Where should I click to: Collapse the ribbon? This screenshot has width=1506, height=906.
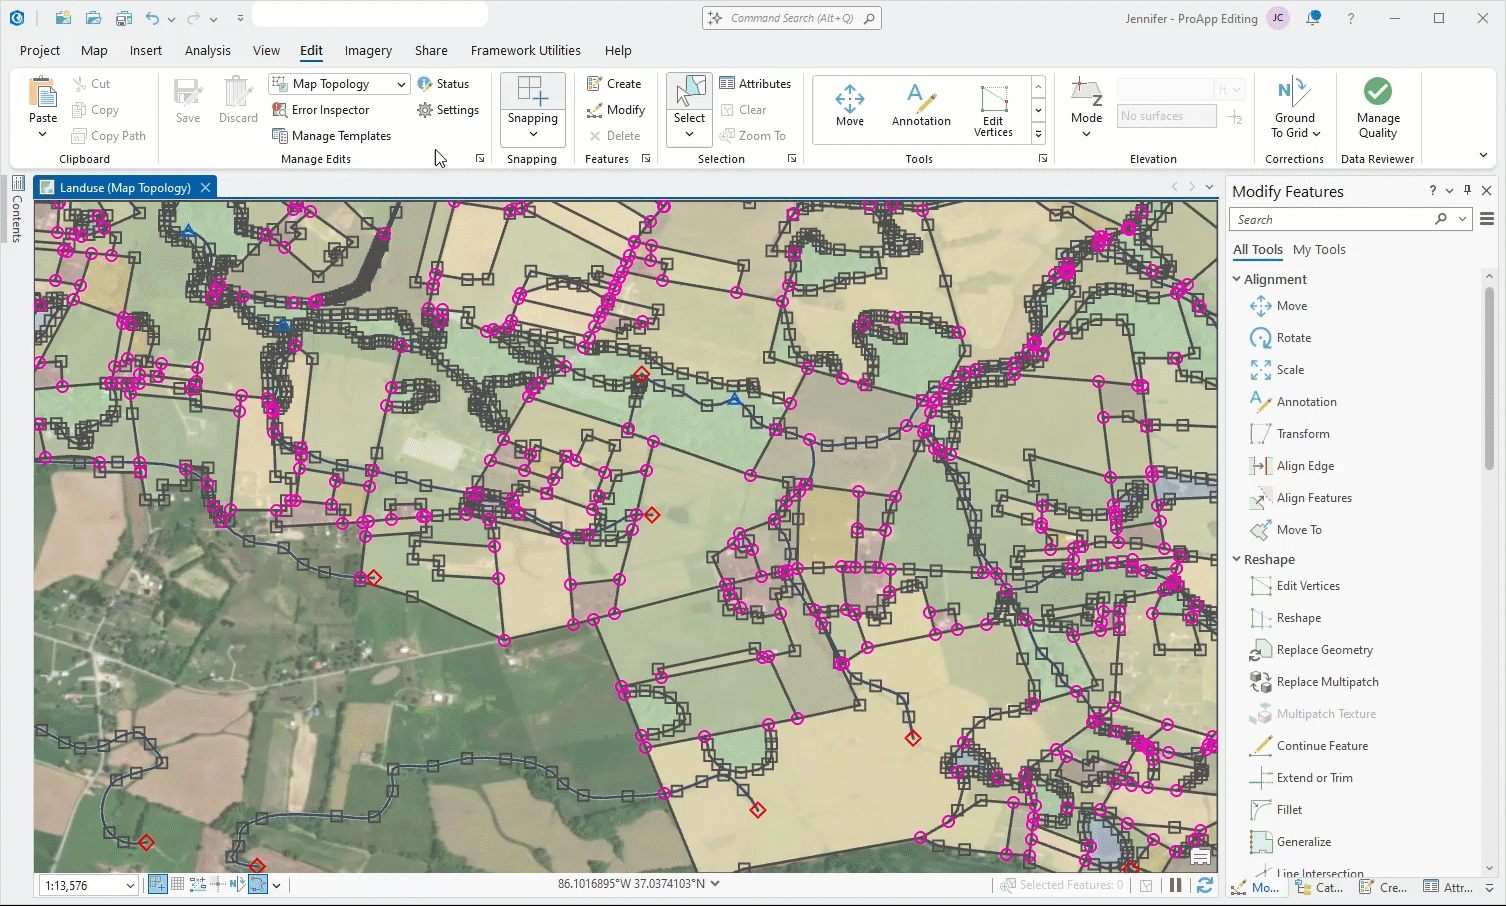1483,155
